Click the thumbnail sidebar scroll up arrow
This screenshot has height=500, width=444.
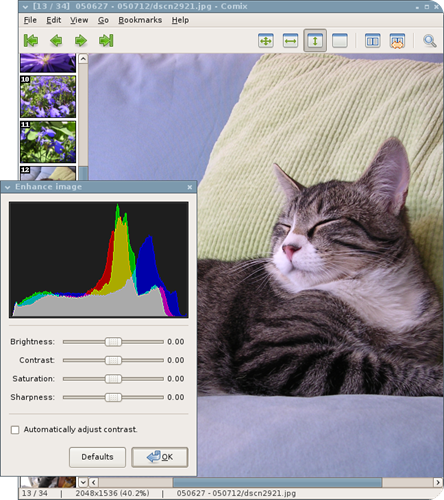[x=83, y=59]
